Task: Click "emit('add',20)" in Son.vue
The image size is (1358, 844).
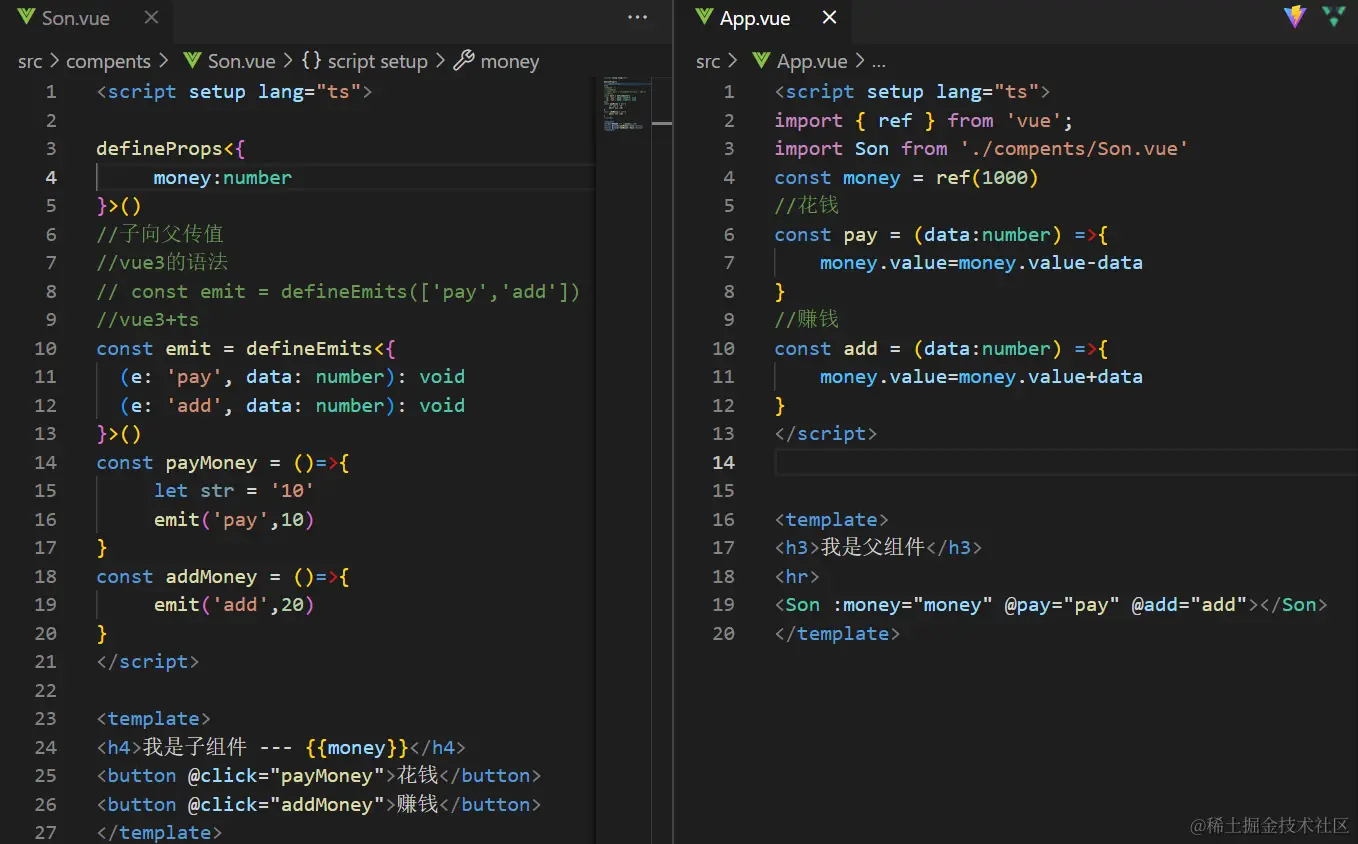Action: pos(234,604)
